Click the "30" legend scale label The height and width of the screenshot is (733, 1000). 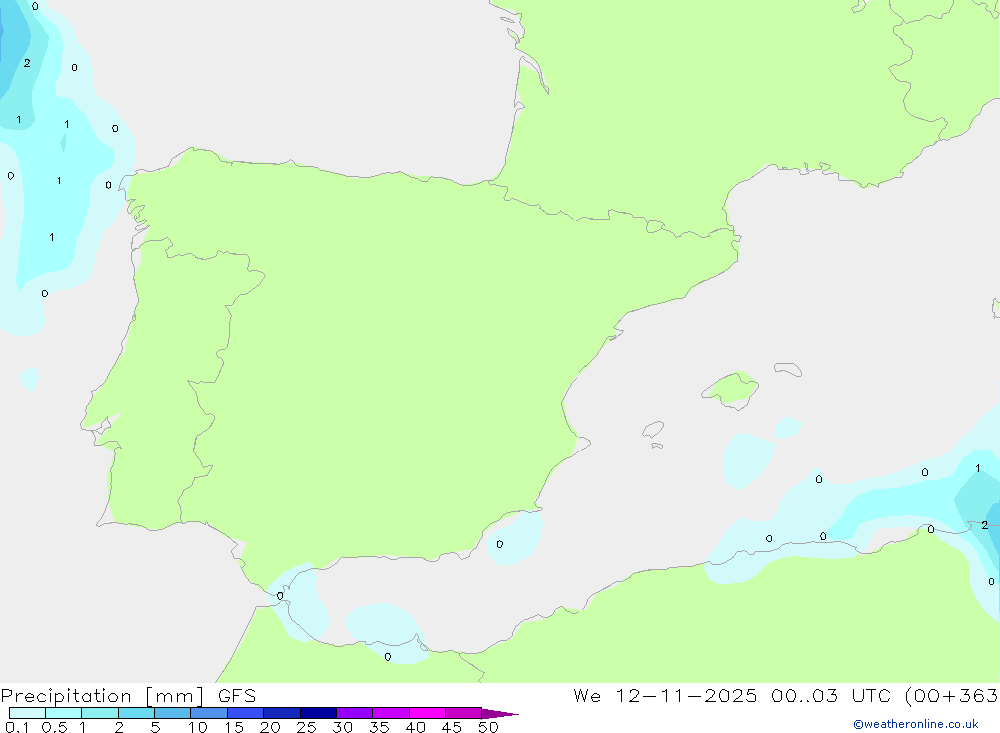click(342, 727)
